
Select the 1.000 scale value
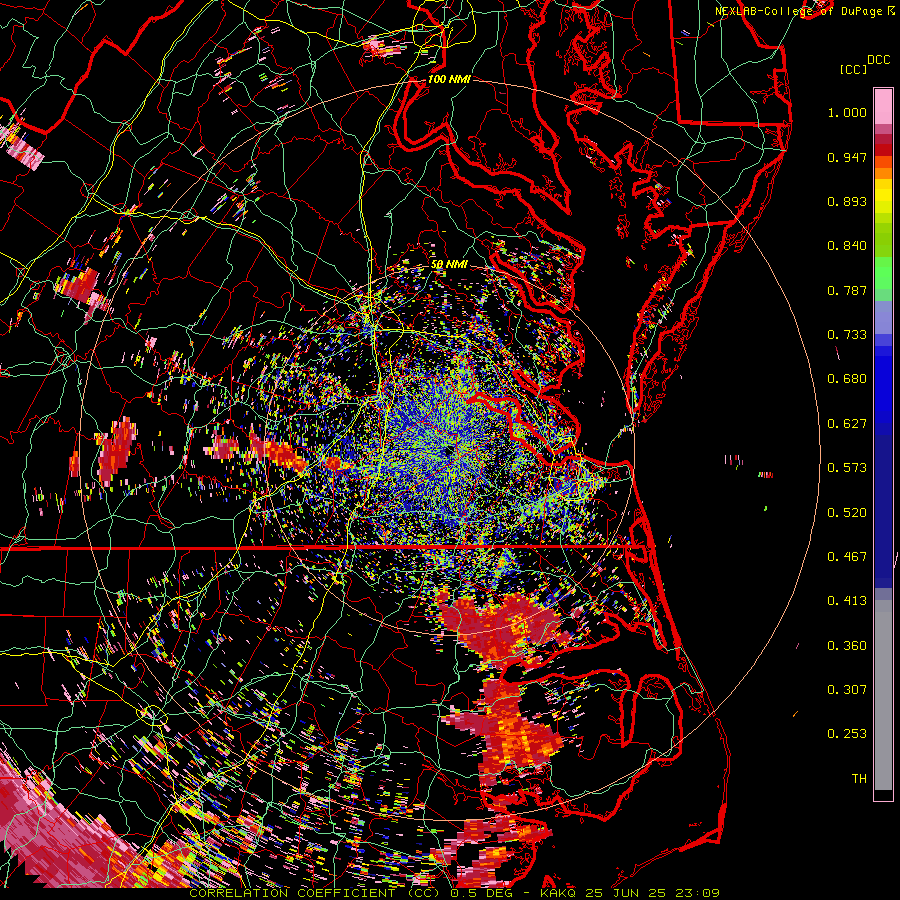coord(847,112)
